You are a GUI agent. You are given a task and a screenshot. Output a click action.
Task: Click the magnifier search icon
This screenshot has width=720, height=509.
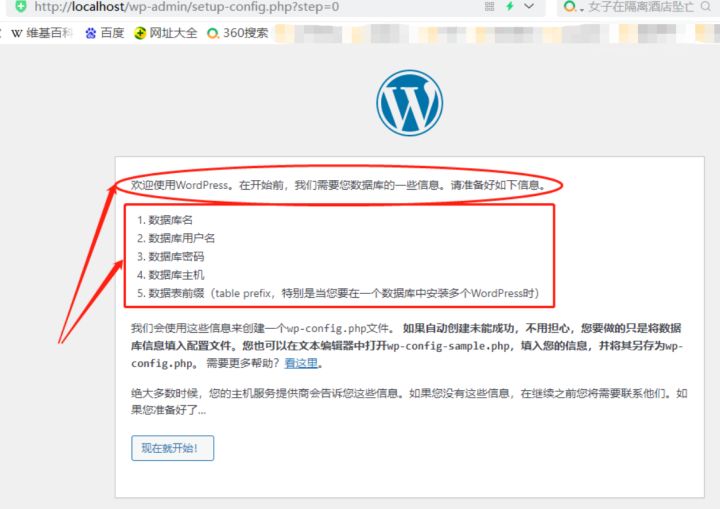point(706,6)
